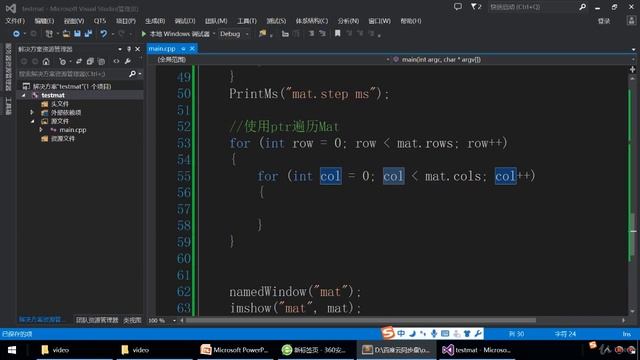Click the New Project toolbar icon
Image resolution: width=640 pixels, height=360 pixels.
49,34
